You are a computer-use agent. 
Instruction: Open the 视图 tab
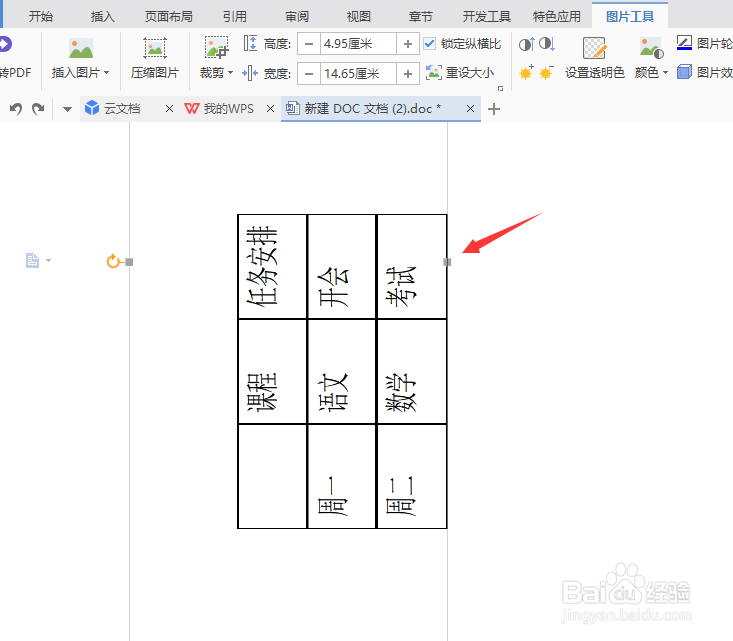tap(359, 17)
